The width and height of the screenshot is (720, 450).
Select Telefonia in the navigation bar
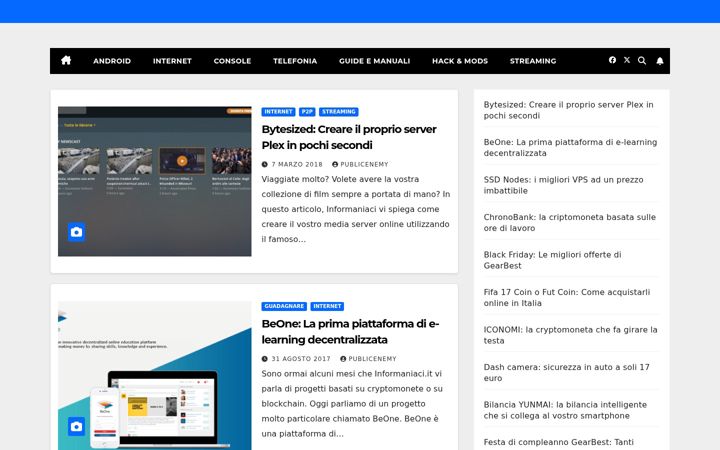pos(295,61)
